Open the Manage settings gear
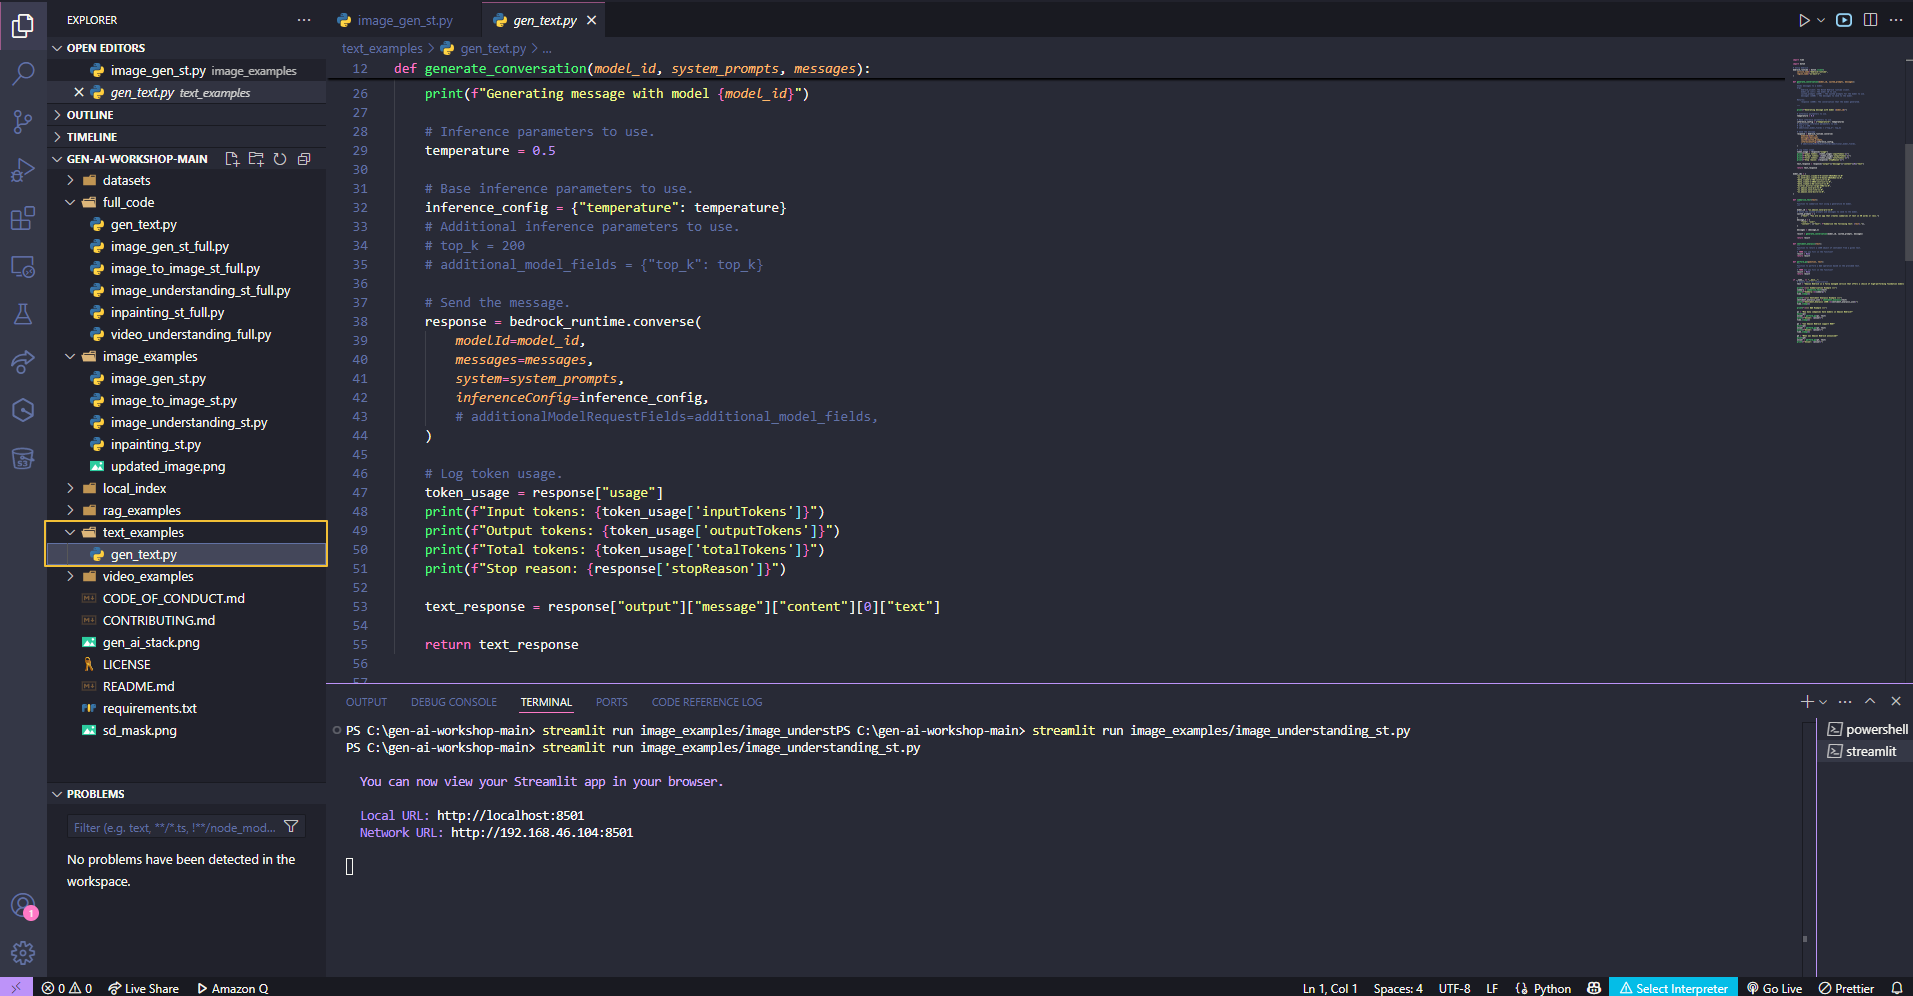Image resolution: width=1913 pixels, height=996 pixels. [23, 953]
